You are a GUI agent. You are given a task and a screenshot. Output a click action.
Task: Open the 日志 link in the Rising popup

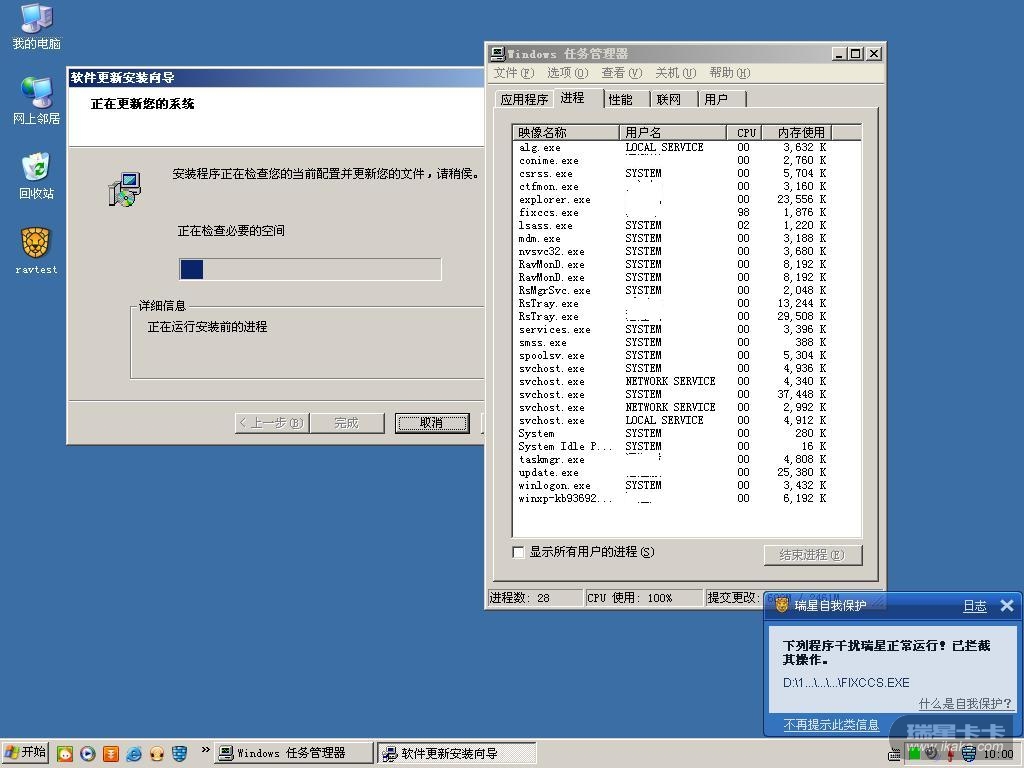click(x=975, y=606)
